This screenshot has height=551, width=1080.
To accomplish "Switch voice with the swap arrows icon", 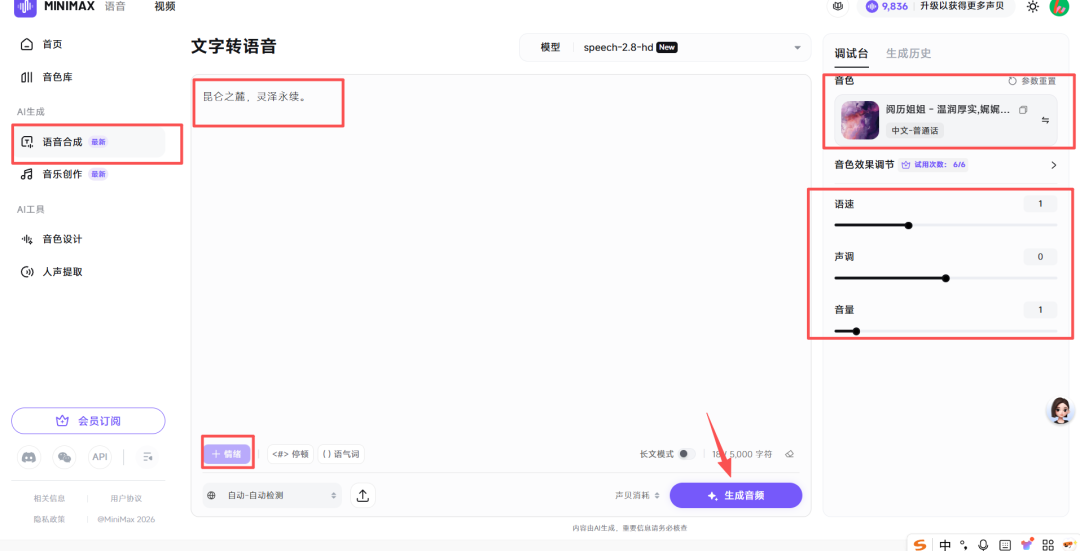I will tap(1045, 120).
